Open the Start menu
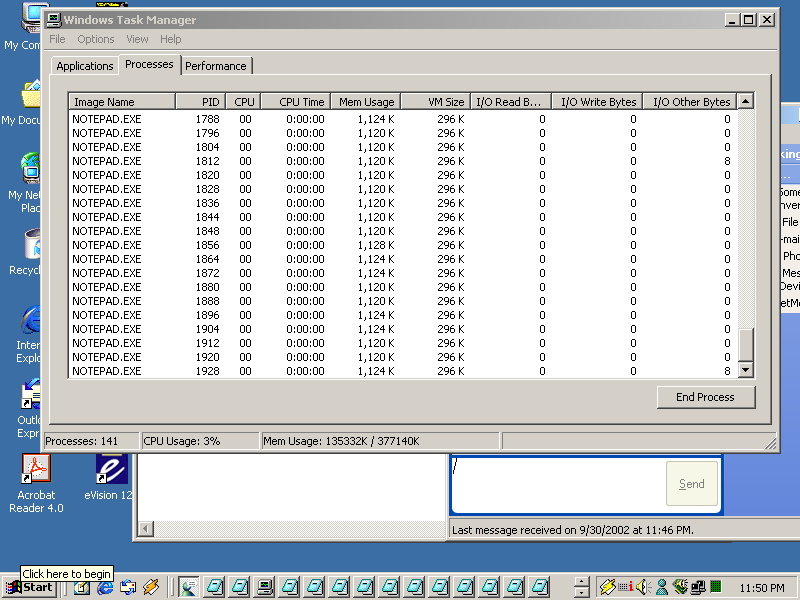The image size is (800, 600). click(x=30, y=587)
